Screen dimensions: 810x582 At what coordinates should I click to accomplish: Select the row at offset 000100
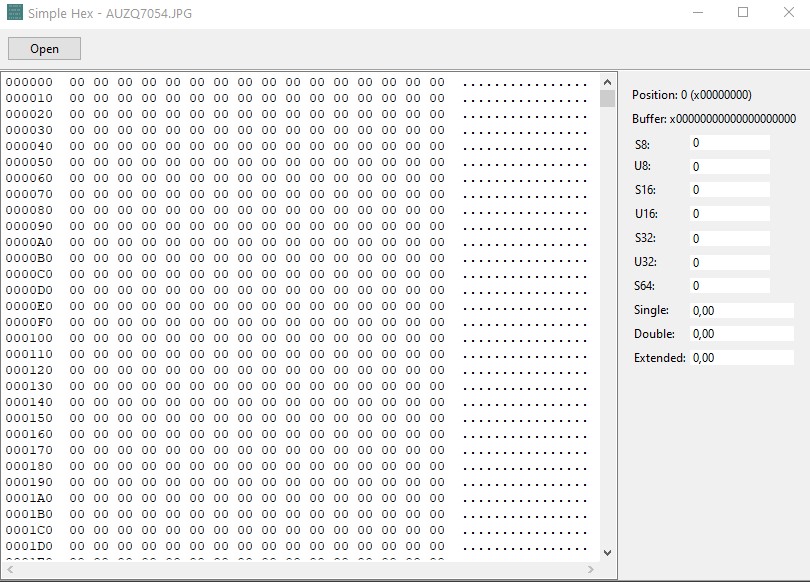pyautogui.click(x=29, y=338)
